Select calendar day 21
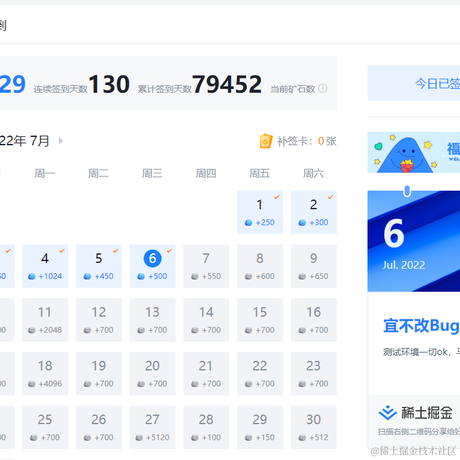Image resolution: width=460 pixels, height=460 pixels. [206, 374]
